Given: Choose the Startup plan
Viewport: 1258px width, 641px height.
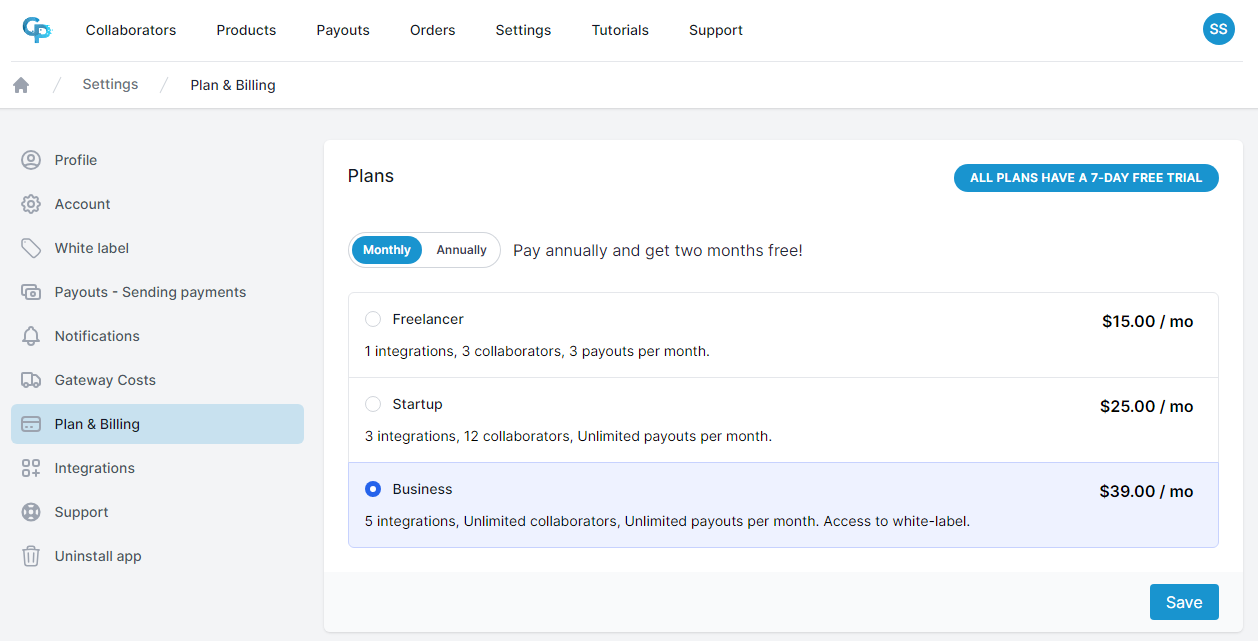Looking at the screenshot, I should pos(373,404).
